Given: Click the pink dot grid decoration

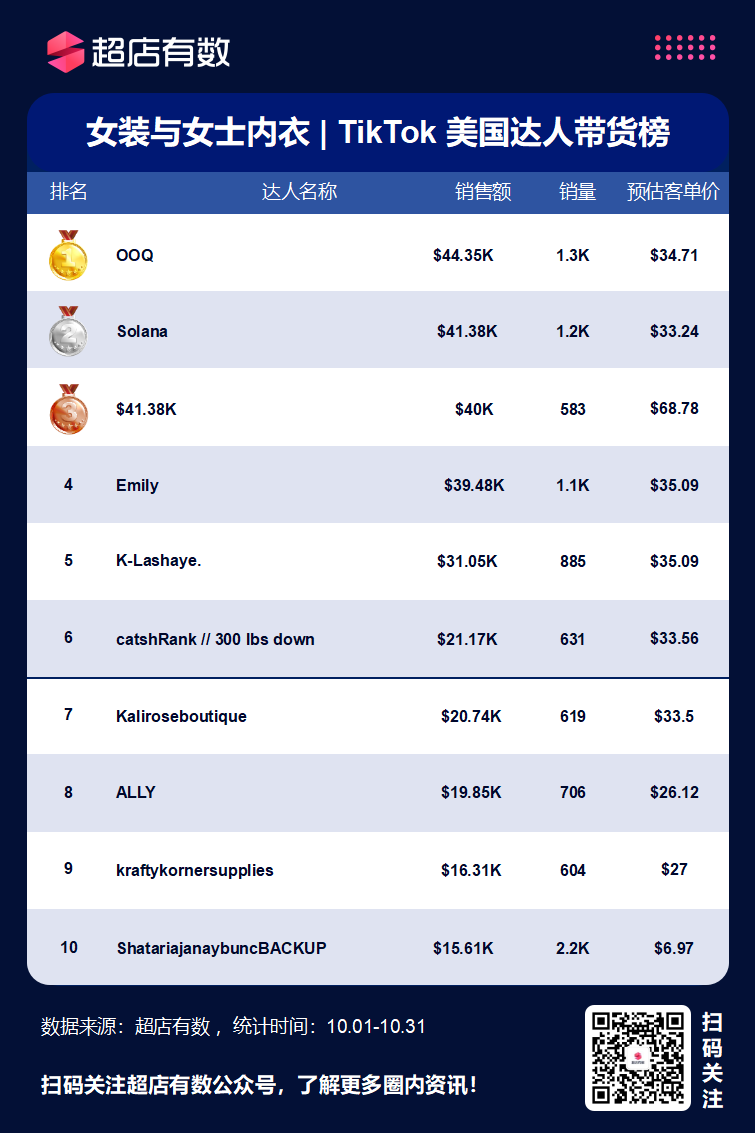Looking at the screenshot, I should [x=685, y=48].
